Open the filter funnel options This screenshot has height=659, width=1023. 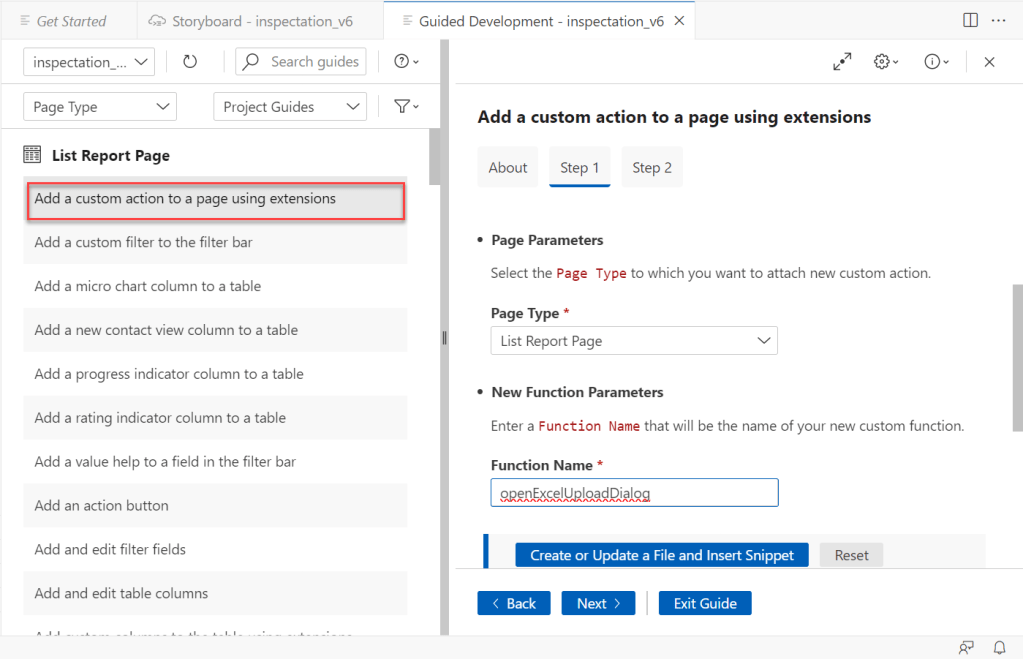point(406,107)
